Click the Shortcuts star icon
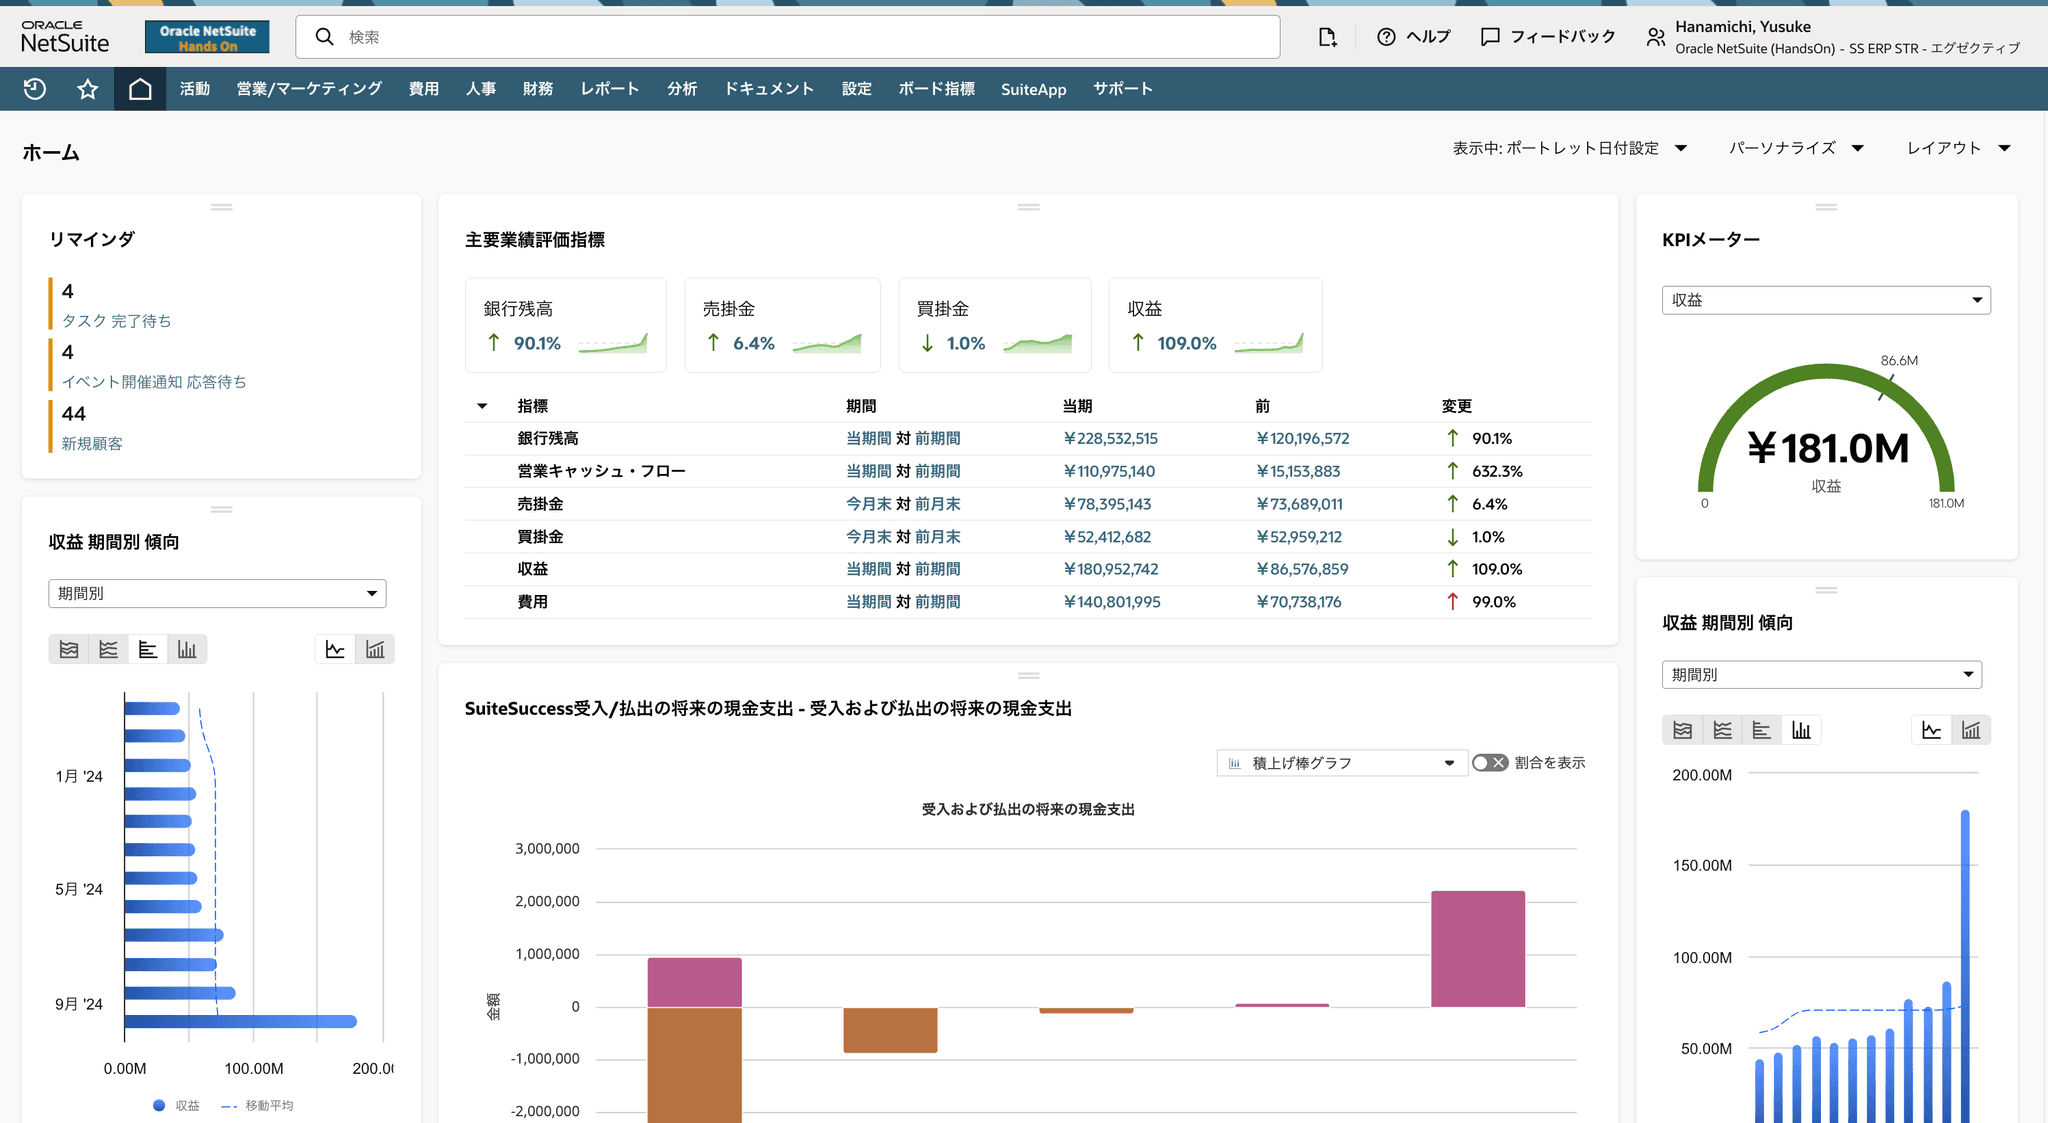This screenshot has height=1123, width=2048. pos(88,89)
